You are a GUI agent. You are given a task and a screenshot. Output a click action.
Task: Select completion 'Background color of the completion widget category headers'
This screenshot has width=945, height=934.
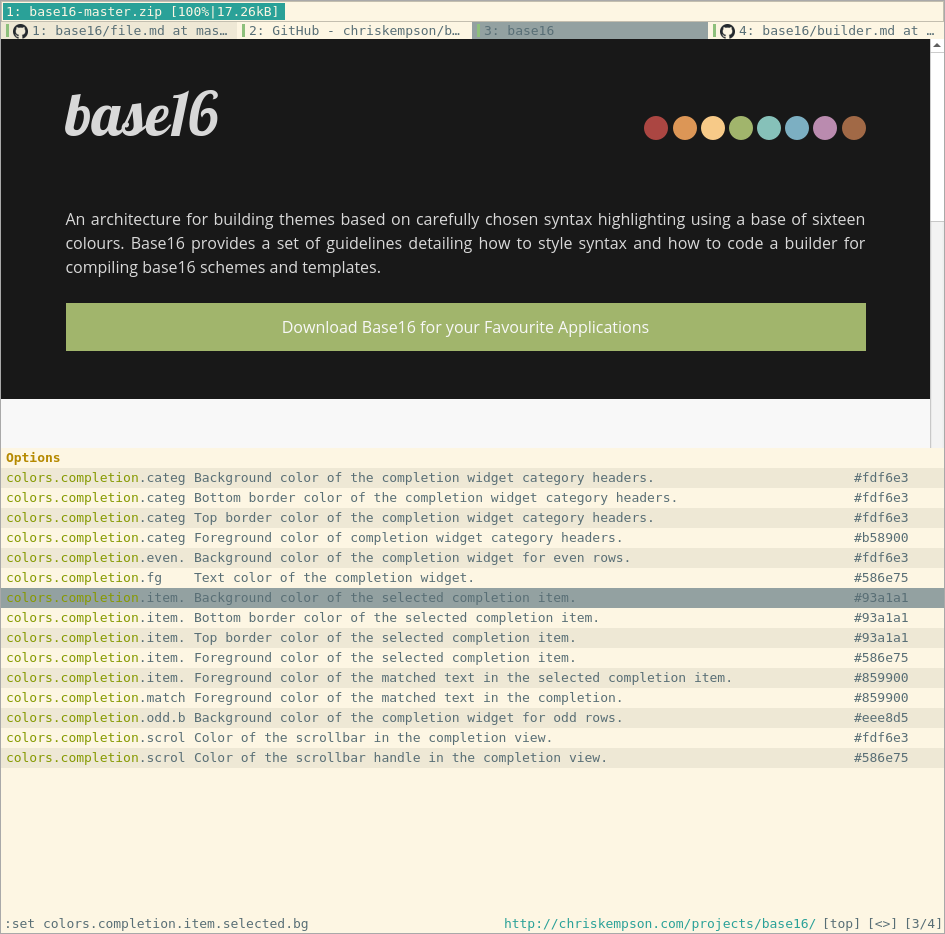472,478
